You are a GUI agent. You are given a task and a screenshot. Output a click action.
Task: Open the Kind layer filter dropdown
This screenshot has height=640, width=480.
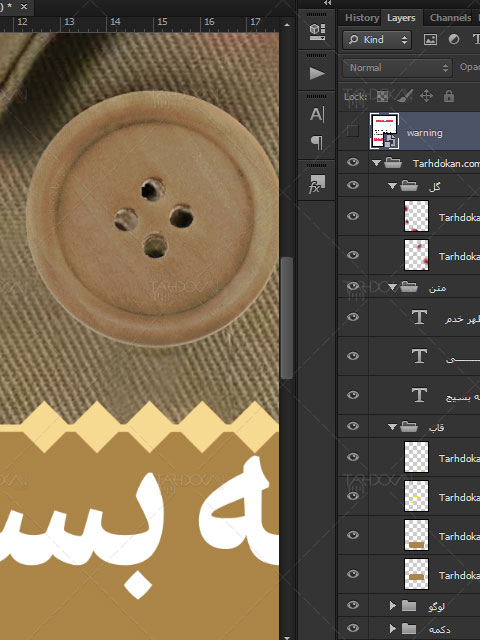(377, 40)
